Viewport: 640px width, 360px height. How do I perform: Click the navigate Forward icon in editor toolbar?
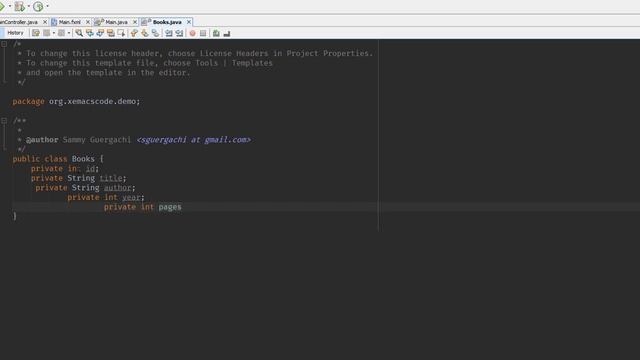point(61,33)
